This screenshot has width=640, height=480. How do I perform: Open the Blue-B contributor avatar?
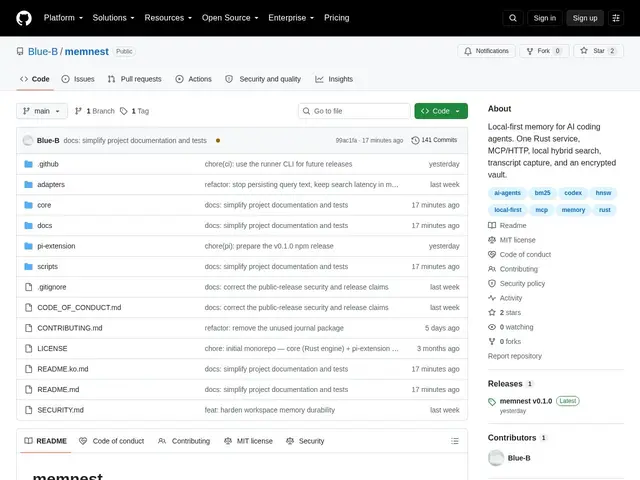(x=496, y=458)
